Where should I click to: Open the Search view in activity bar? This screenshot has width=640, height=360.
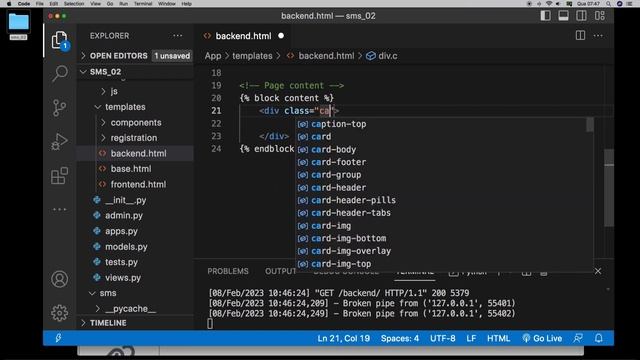pyautogui.click(x=60, y=73)
